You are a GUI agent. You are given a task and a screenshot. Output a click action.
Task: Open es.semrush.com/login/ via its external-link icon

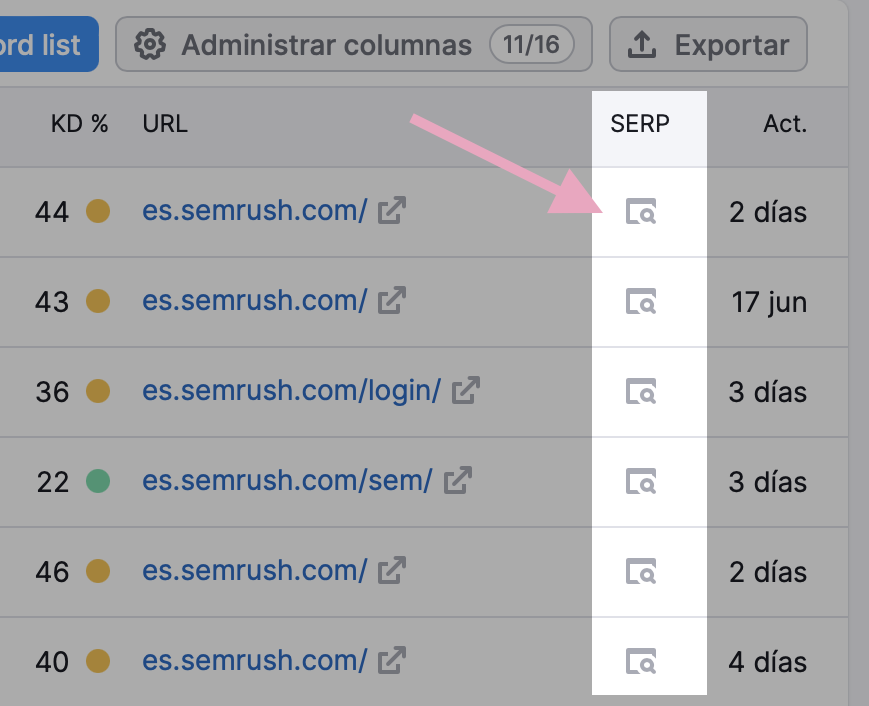(x=466, y=390)
